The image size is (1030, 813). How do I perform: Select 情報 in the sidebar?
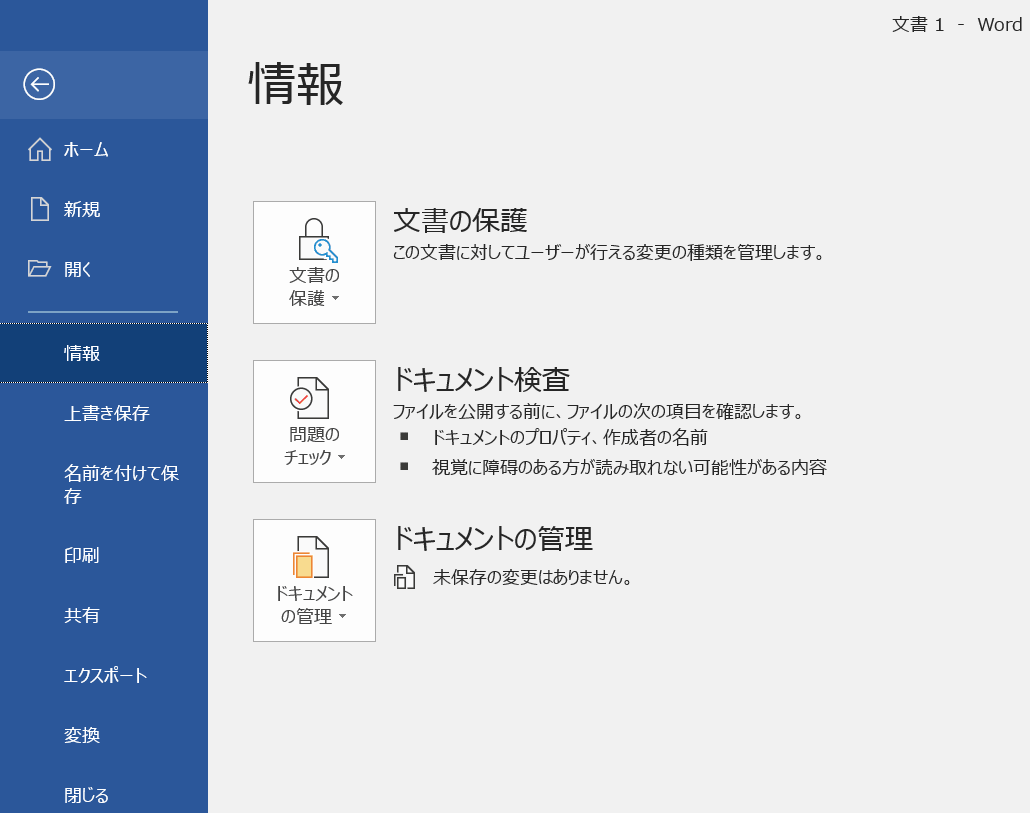pyautogui.click(x=82, y=353)
